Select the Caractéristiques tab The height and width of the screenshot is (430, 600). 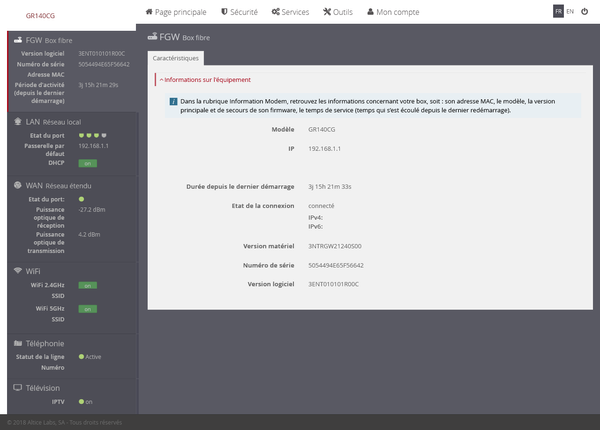click(176, 59)
